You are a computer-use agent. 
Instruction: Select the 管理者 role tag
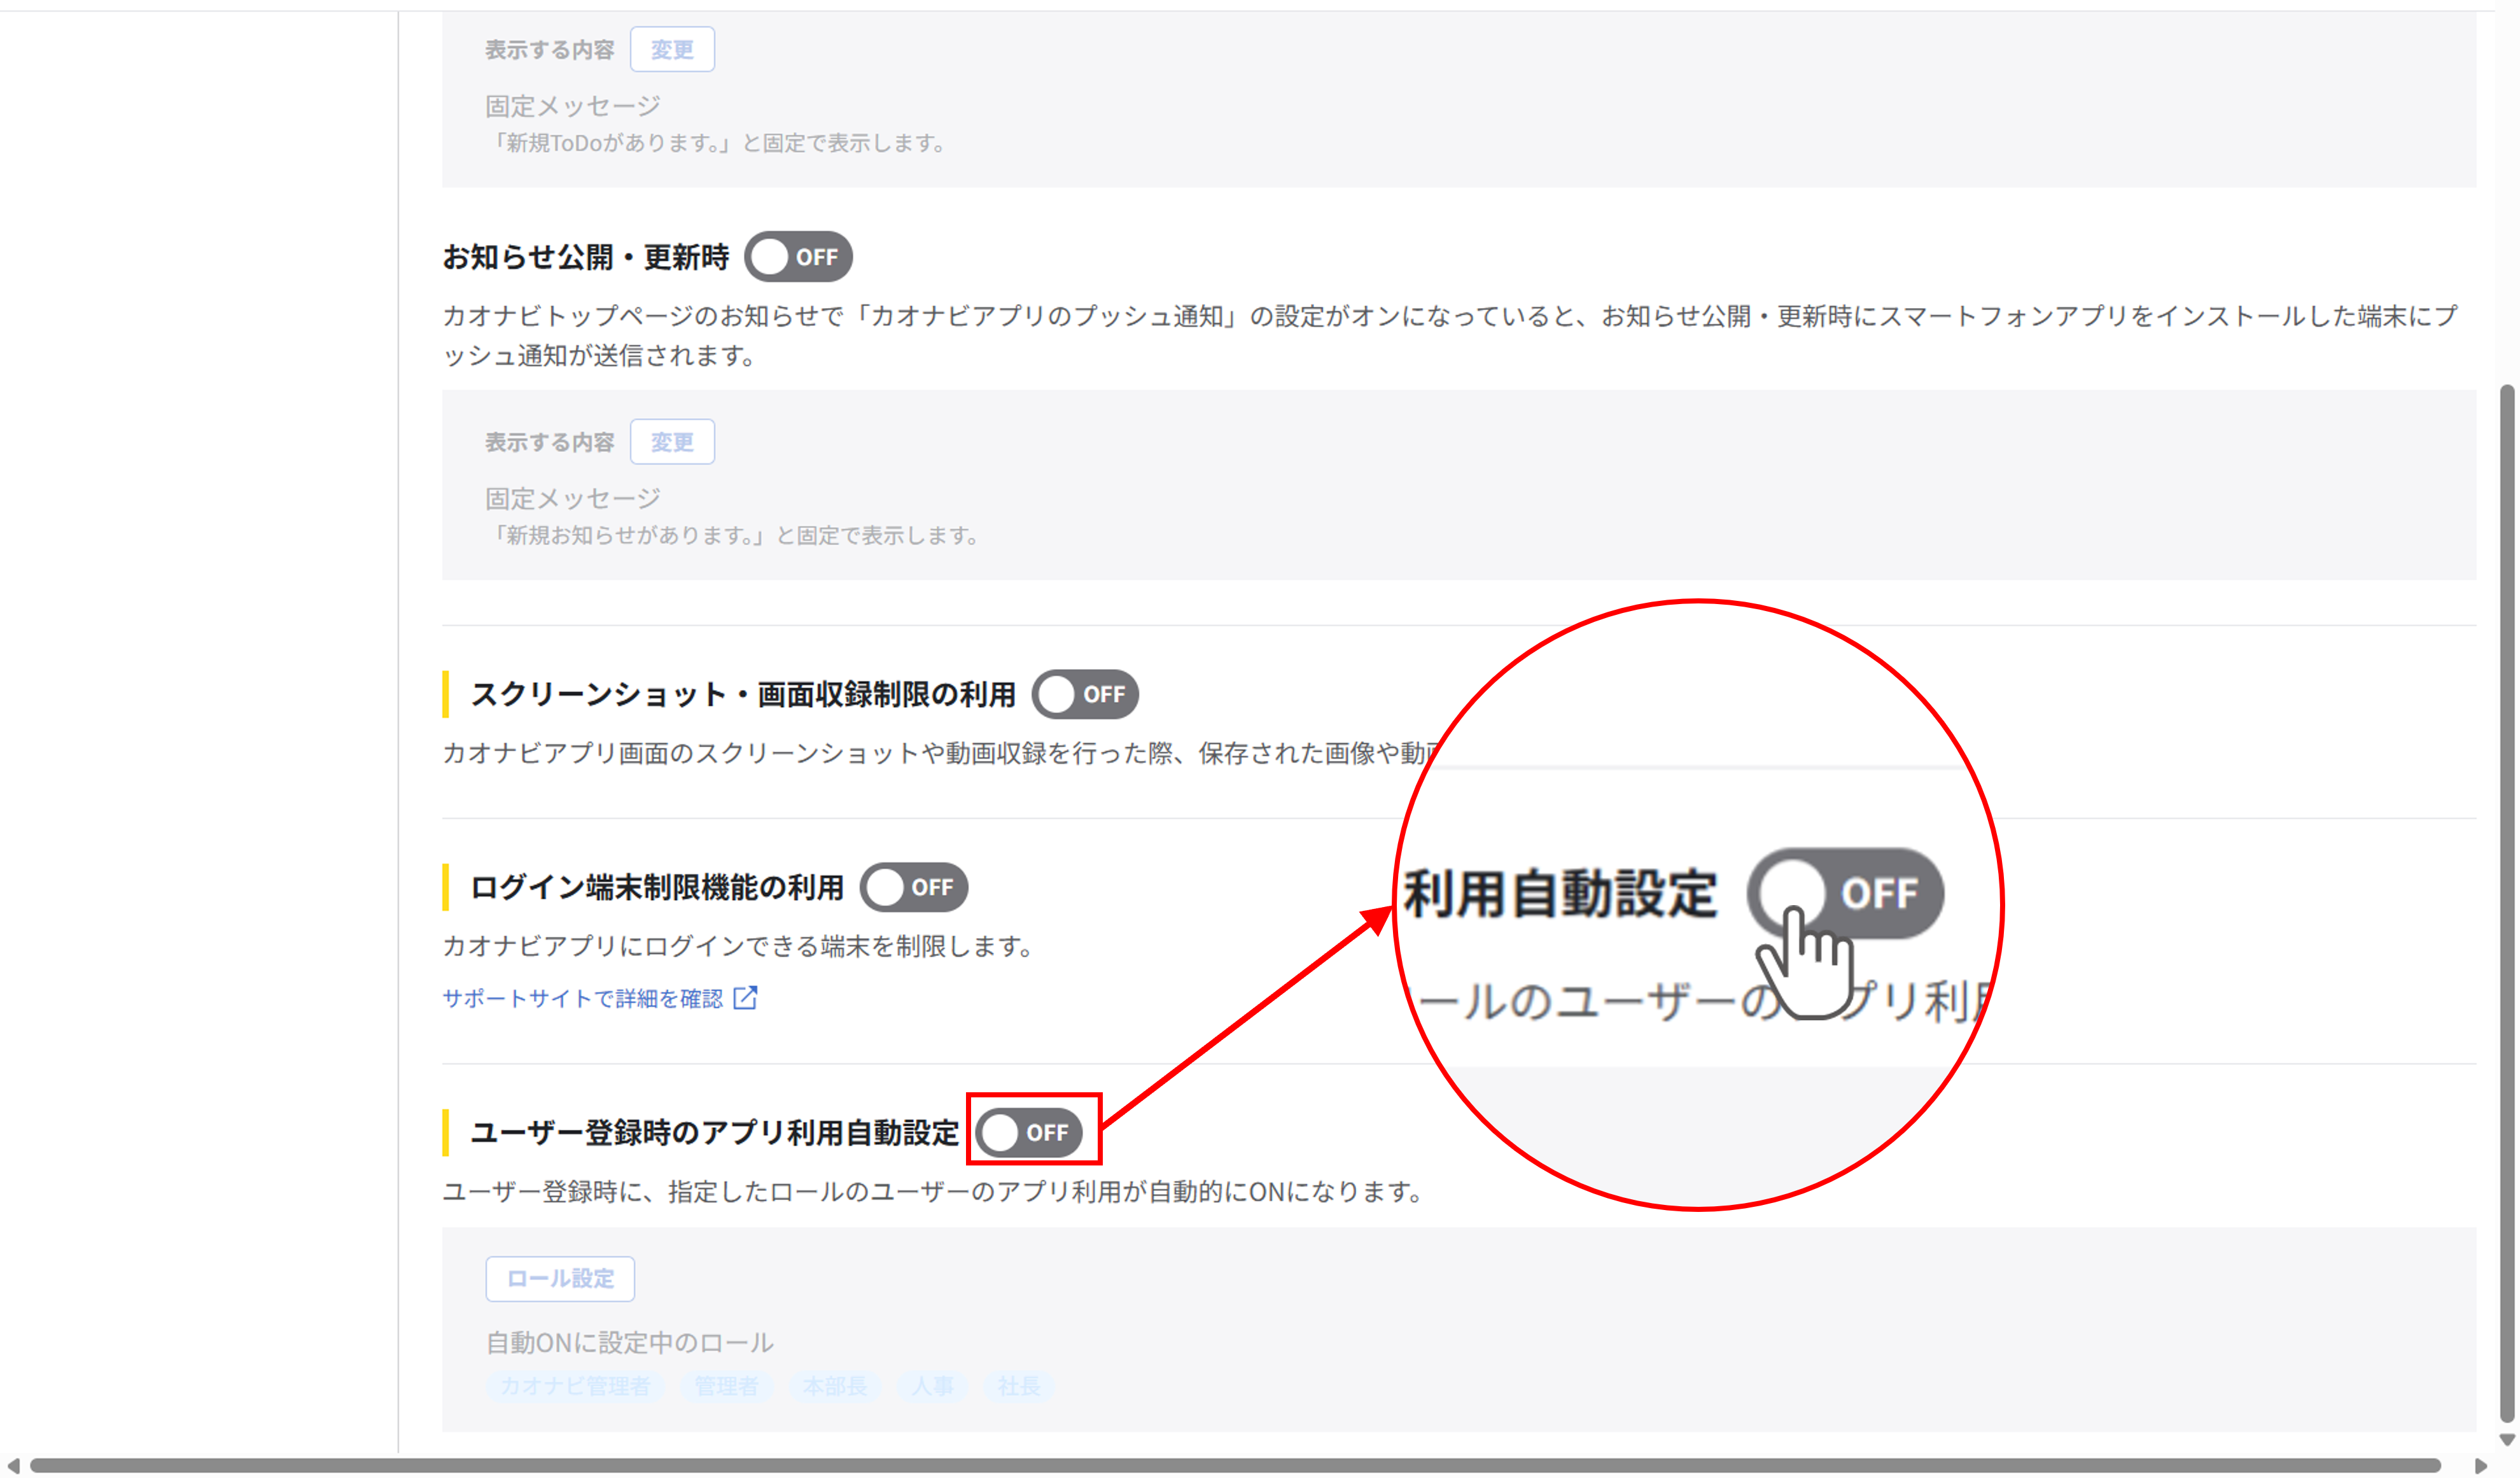pyautogui.click(x=726, y=1386)
